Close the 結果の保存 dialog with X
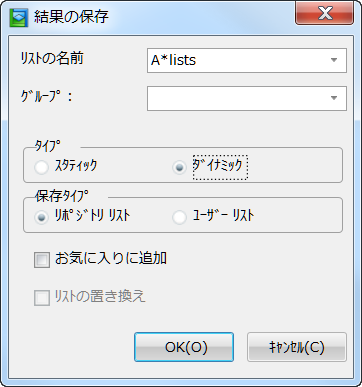The width and height of the screenshot is (362, 387). [324, 13]
